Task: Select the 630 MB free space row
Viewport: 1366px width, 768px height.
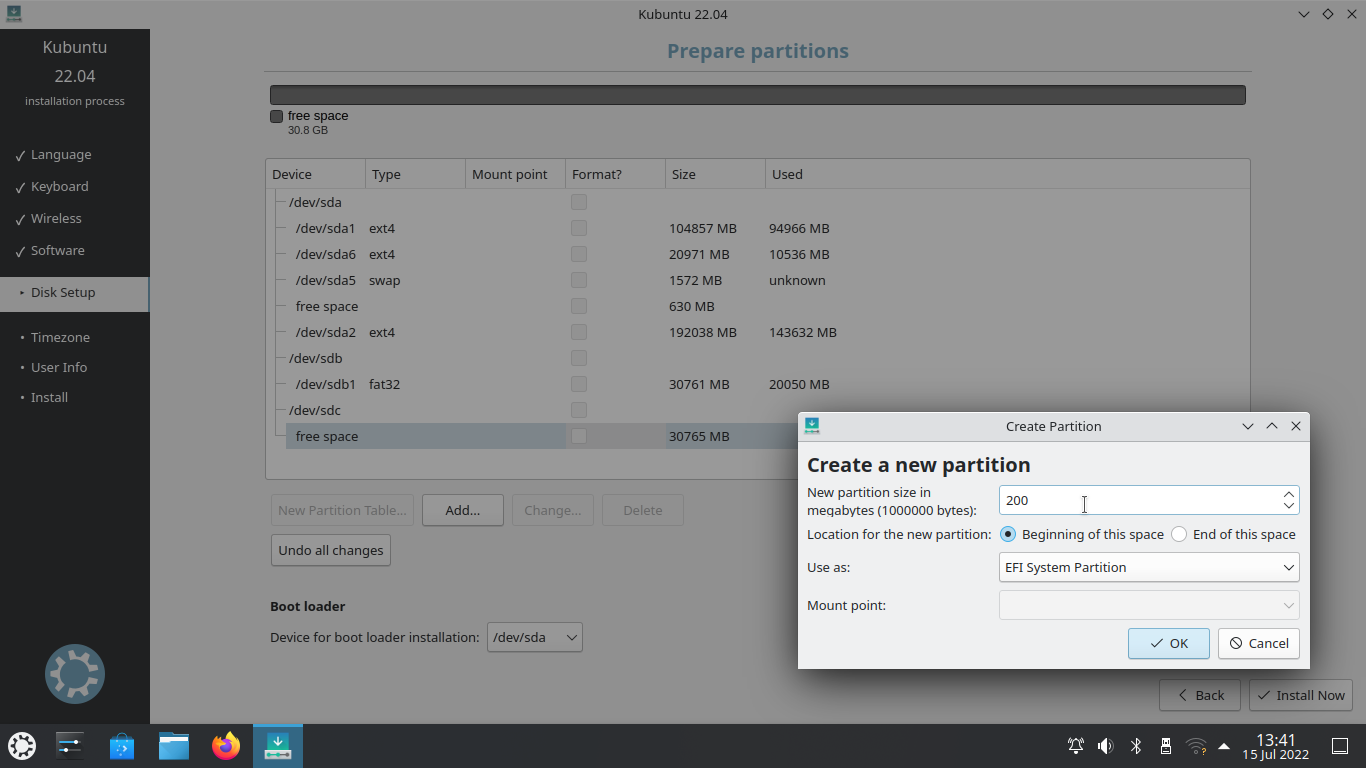Action: [757, 306]
